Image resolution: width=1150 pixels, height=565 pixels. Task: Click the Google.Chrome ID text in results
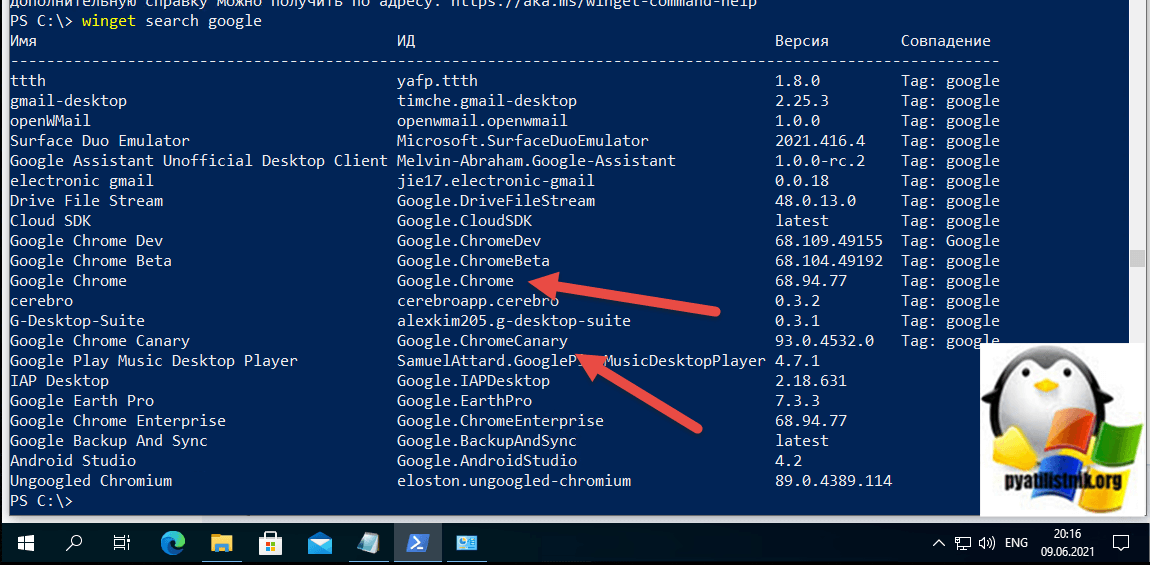pyautogui.click(x=455, y=281)
